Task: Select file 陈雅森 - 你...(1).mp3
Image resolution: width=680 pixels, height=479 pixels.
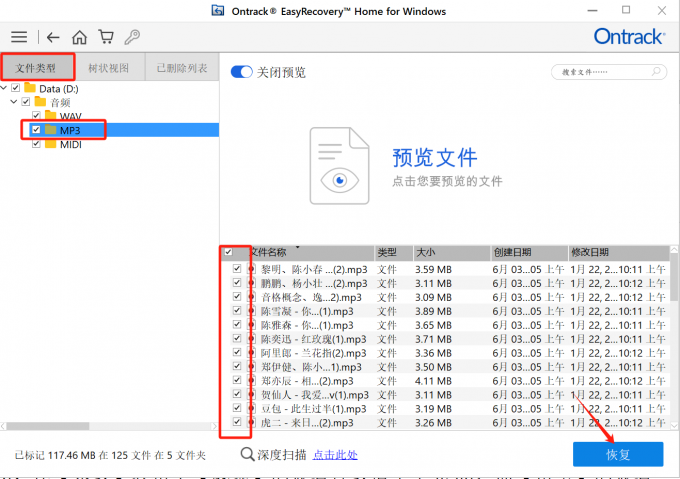Action: tap(307, 325)
